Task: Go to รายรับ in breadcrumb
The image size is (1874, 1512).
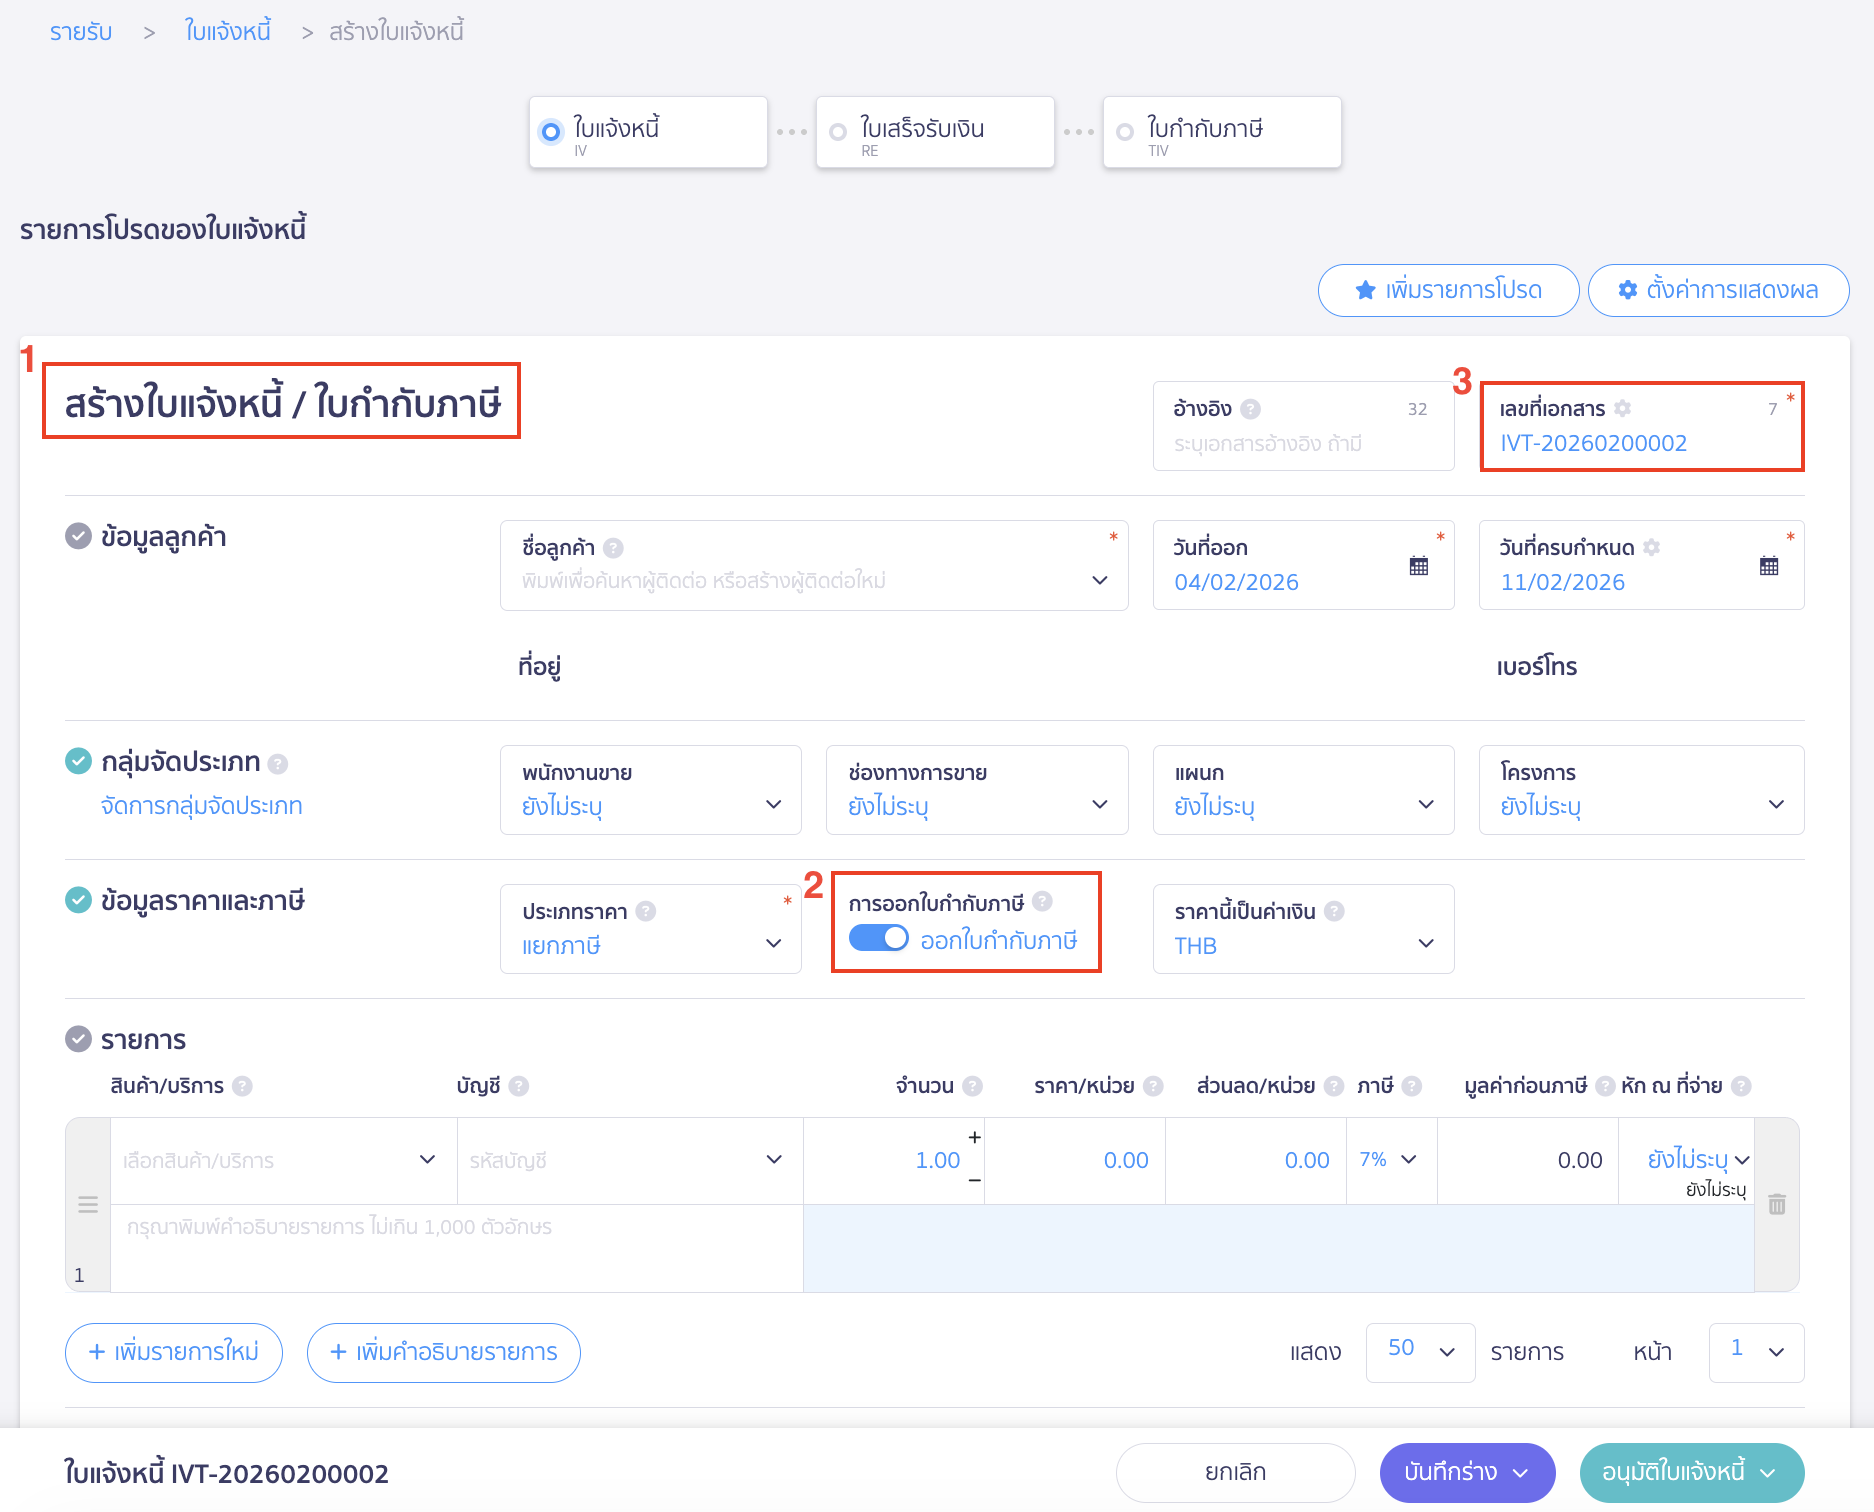Action: (x=81, y=32)
